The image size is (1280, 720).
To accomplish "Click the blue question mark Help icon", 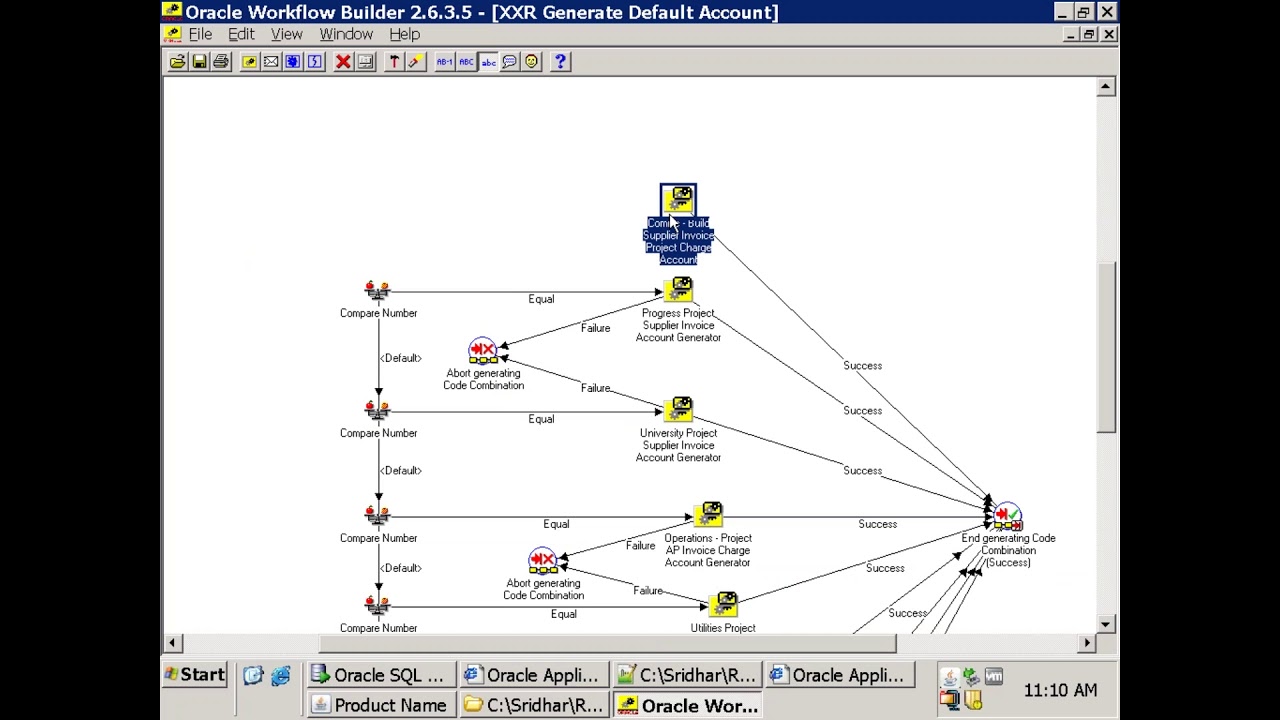I will pyautogui.click(x=560, y=62).
